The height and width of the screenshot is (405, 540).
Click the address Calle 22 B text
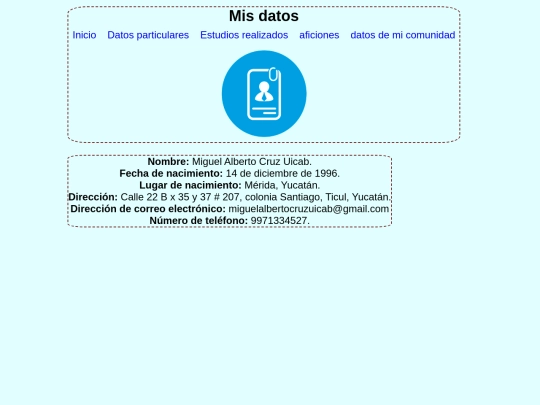pos(256,197)
